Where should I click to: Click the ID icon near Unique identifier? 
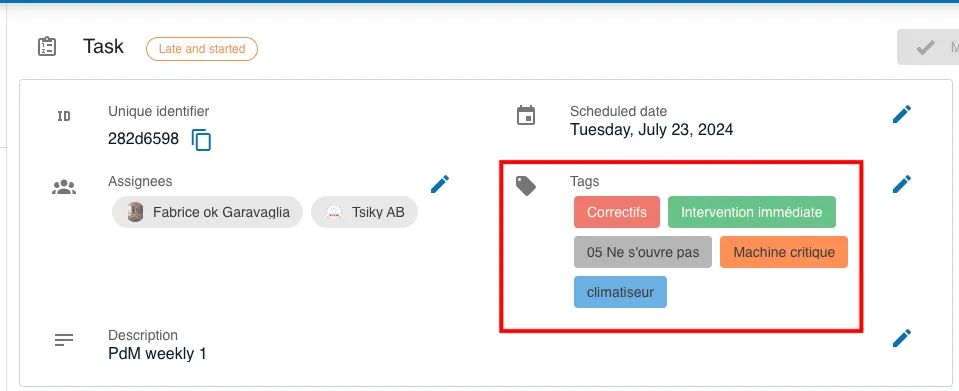[x=64, y=116]
